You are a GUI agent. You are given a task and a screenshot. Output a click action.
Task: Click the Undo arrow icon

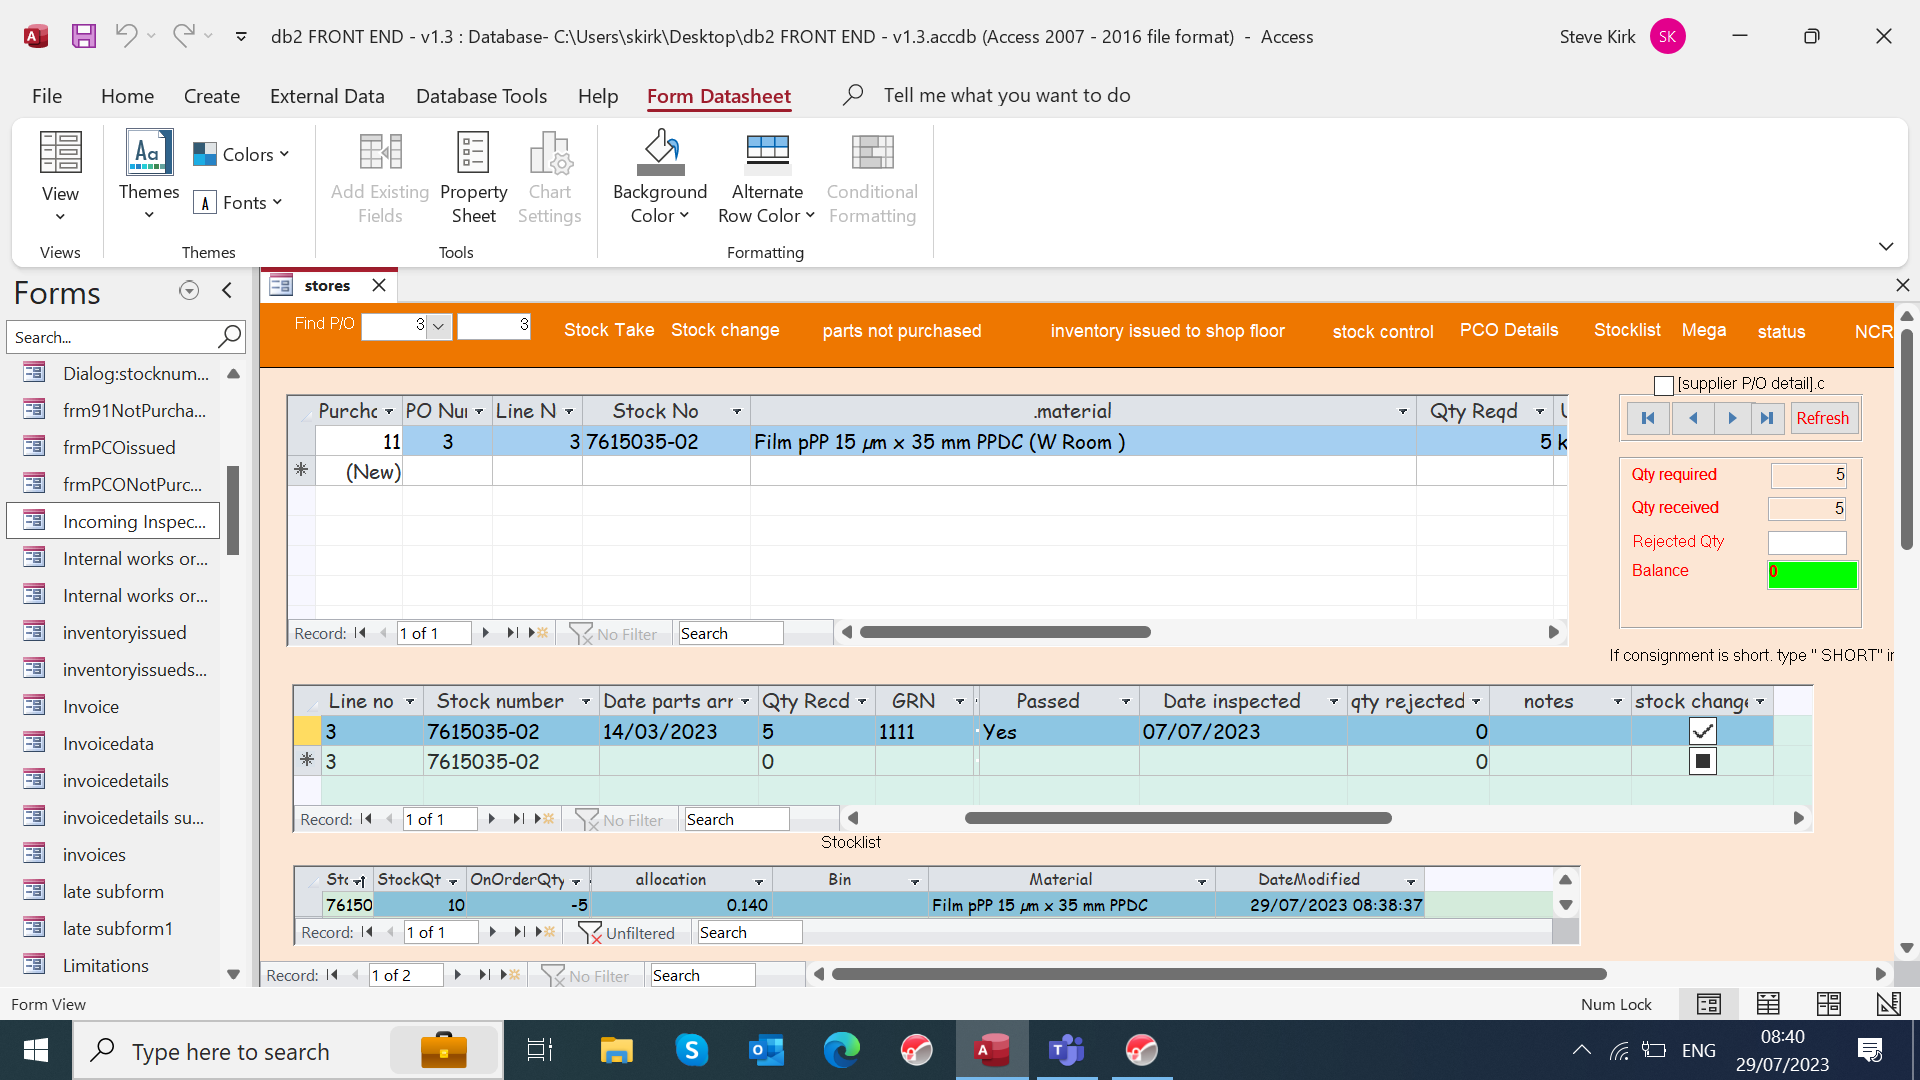126,36
